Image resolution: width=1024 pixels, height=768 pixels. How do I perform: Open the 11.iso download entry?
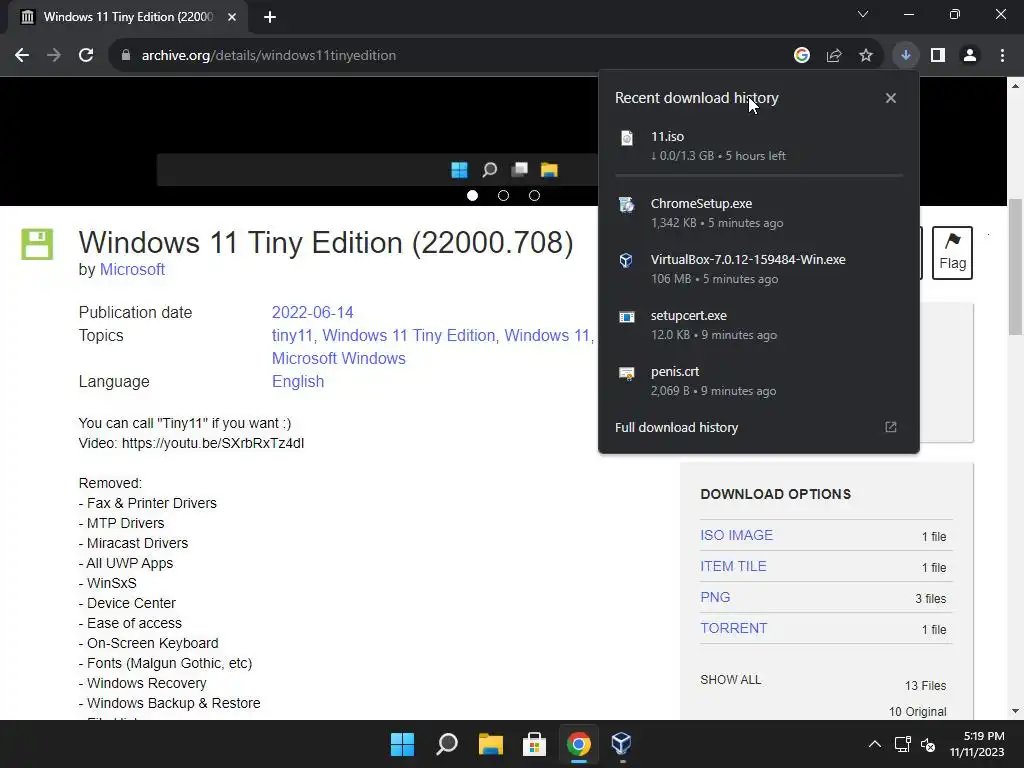pos(759,146)
